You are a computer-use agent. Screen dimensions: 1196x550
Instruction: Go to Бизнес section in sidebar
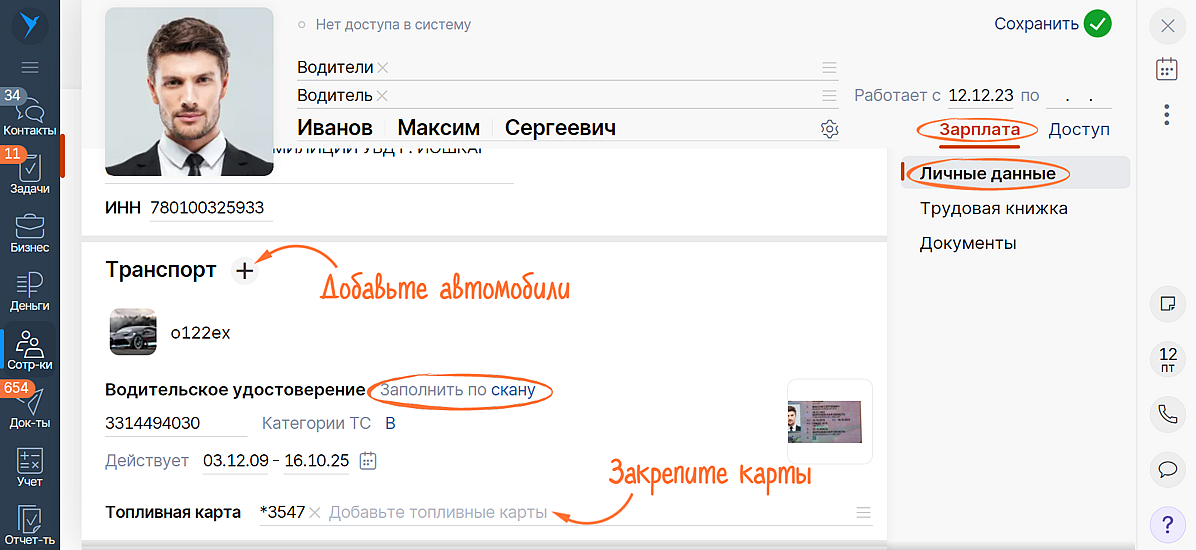click(x=29, y=231)
